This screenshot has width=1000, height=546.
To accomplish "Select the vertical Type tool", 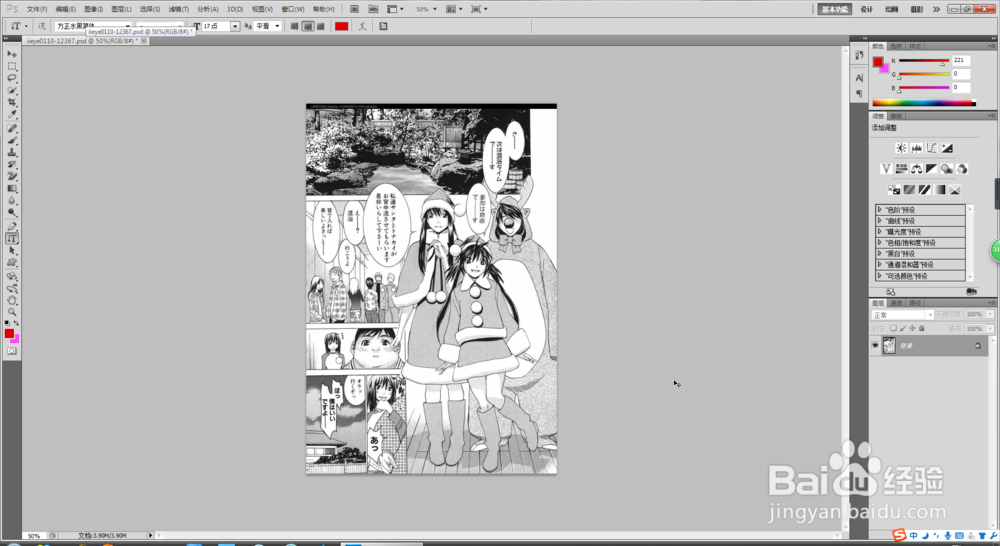I will [x=12, y=239].
